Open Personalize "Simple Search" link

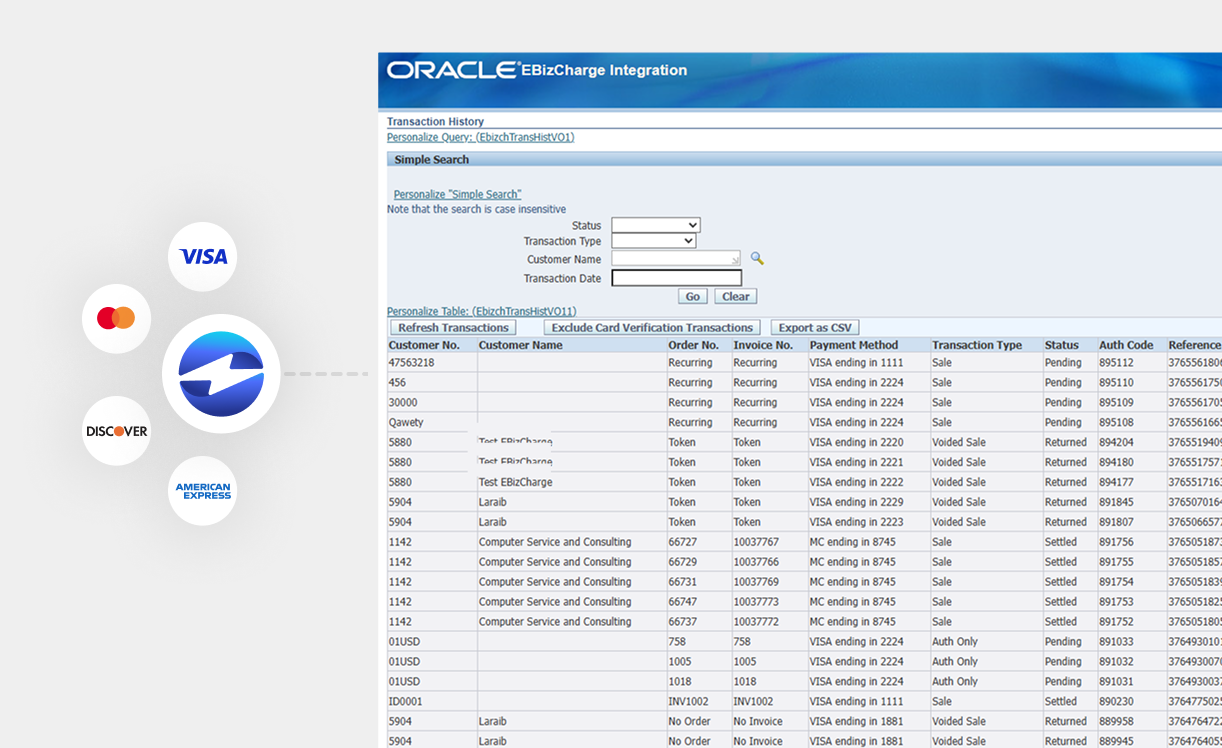[x=457, y=194]
